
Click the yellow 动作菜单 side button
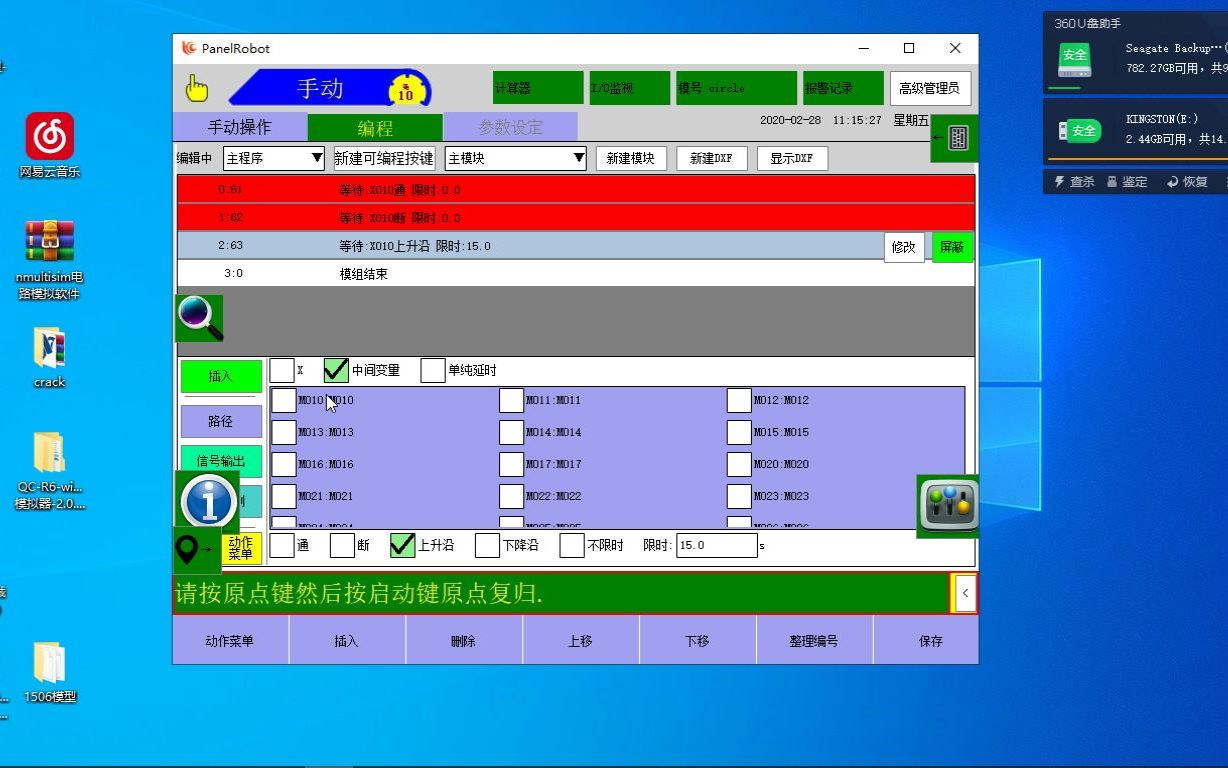[x=241, y=547]
